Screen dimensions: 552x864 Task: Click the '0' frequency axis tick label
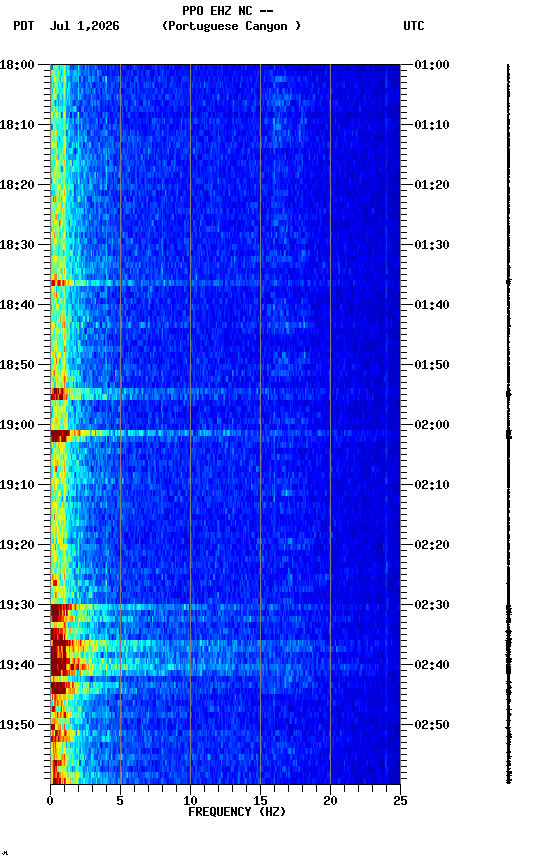50,801
